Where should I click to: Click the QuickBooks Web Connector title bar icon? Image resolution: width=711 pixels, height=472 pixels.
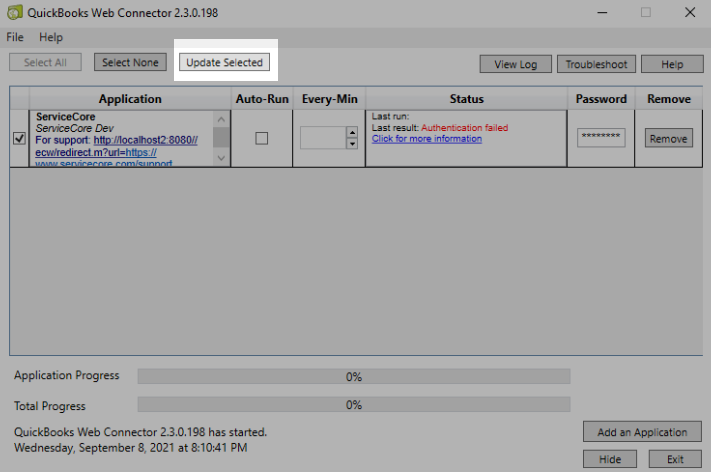pyautogui.click(x=15, y=12)
